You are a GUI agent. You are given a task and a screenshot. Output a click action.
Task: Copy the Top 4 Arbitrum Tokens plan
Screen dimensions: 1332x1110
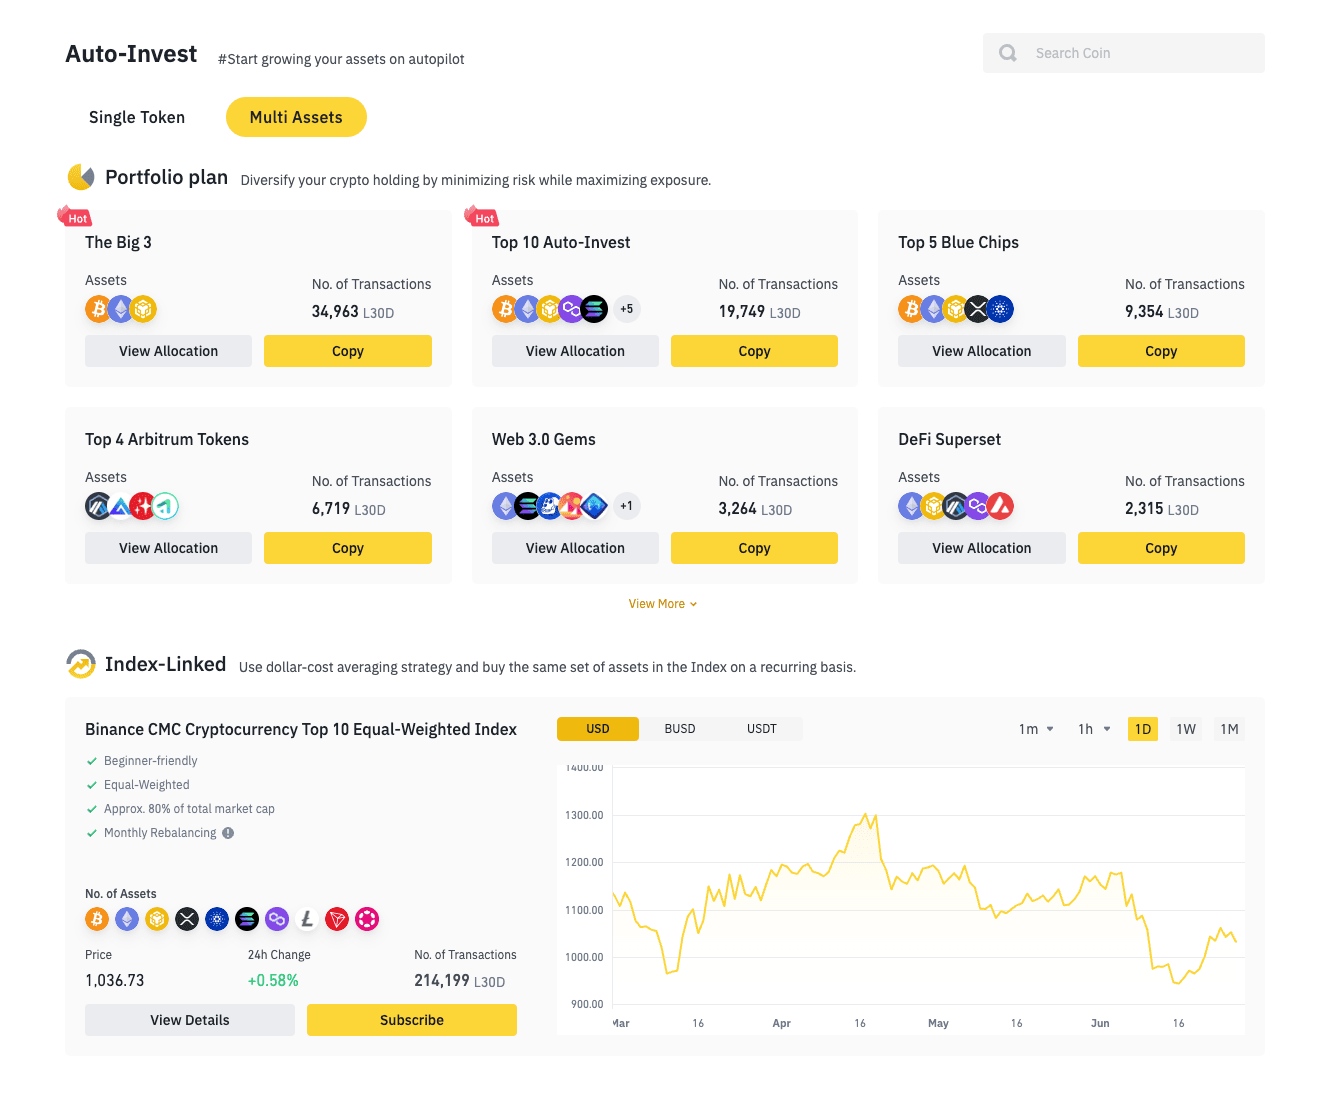tap(348, 548)
